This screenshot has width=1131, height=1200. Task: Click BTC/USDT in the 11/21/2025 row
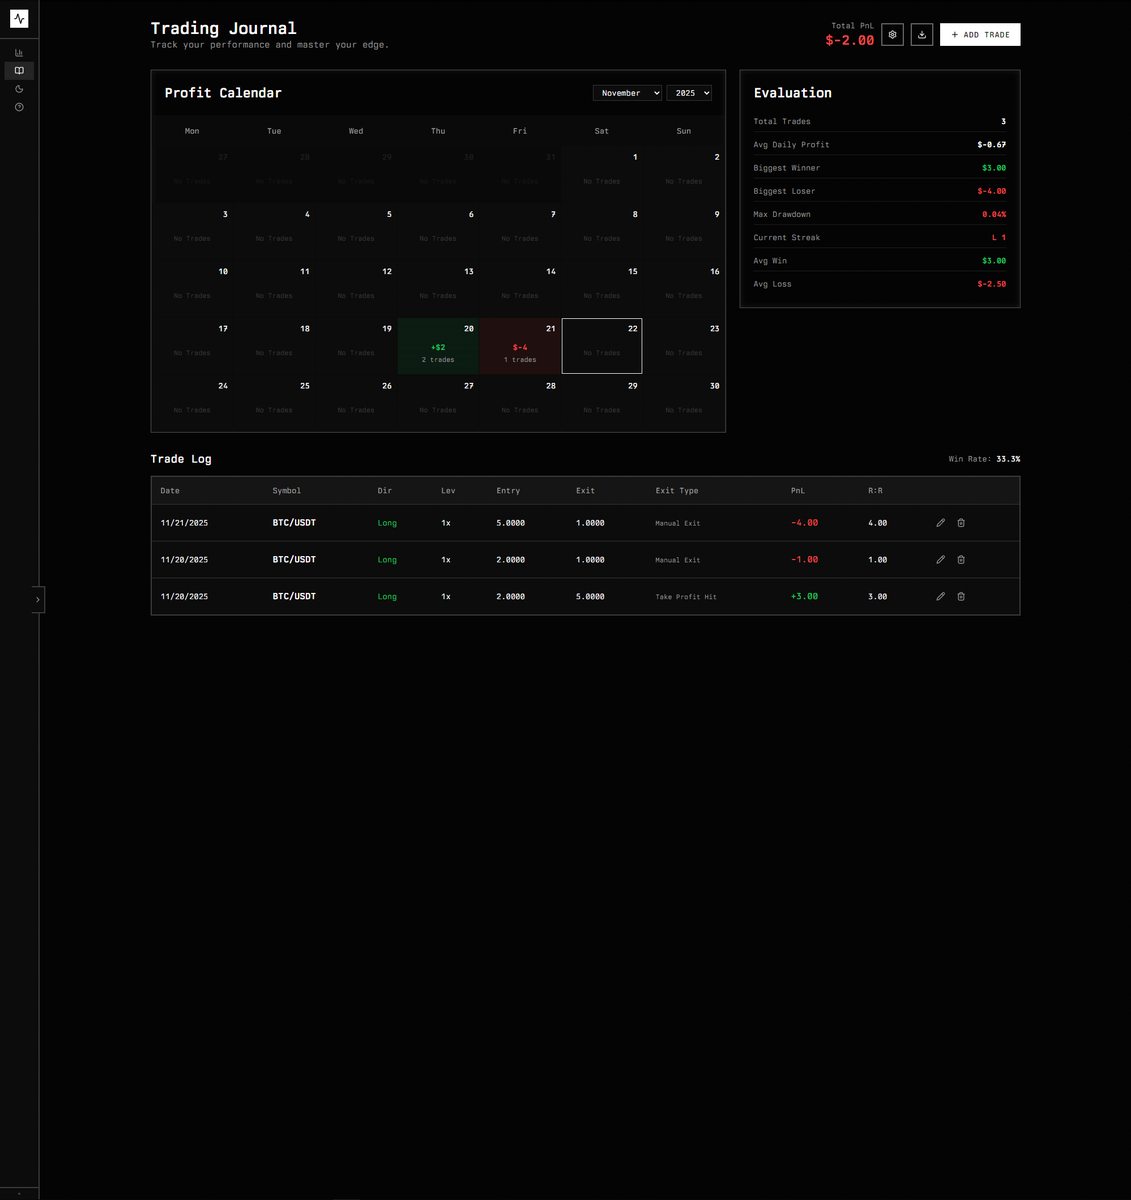[294, 523]
